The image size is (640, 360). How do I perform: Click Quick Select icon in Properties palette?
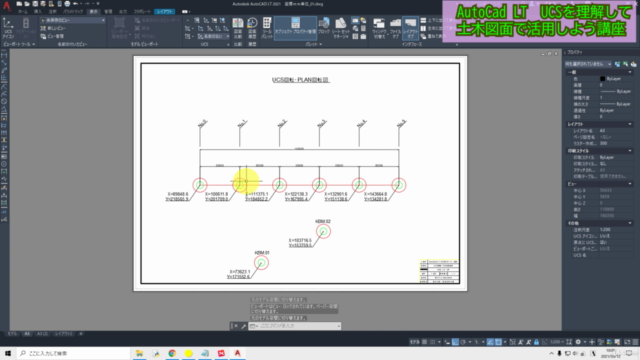click(633, 64)
